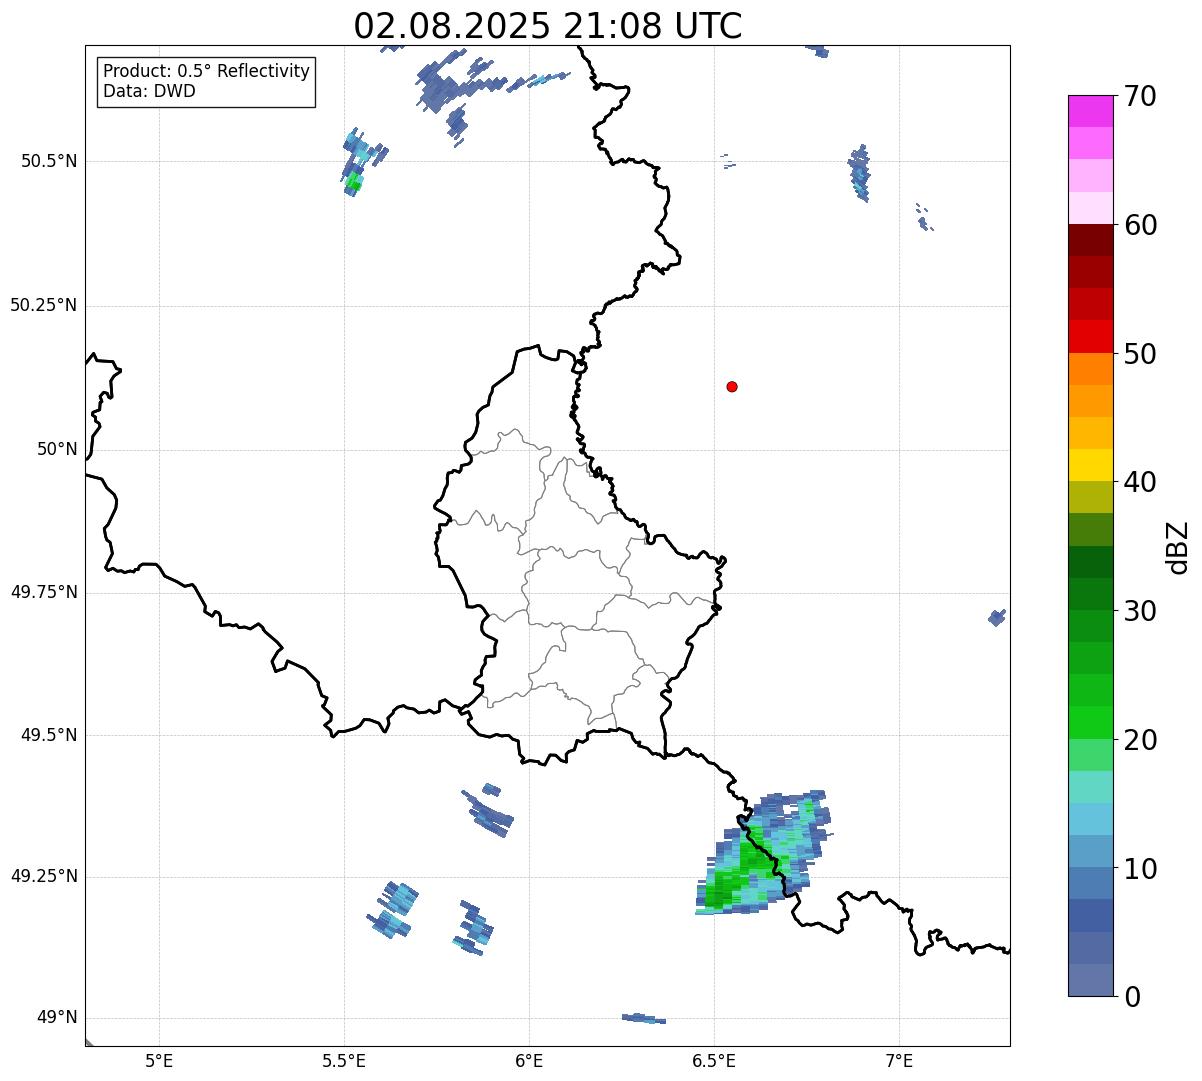Click the map title showing 21:08 UTC
The height and width of the screenshot is (1081, 1202).
click(x=548, y=26)
